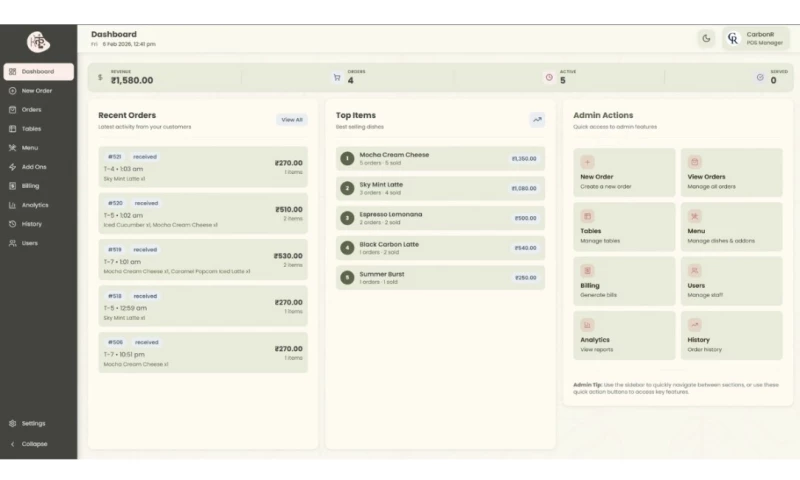Open recent order #506
This screenshot has height=480, width=800.
203,352
